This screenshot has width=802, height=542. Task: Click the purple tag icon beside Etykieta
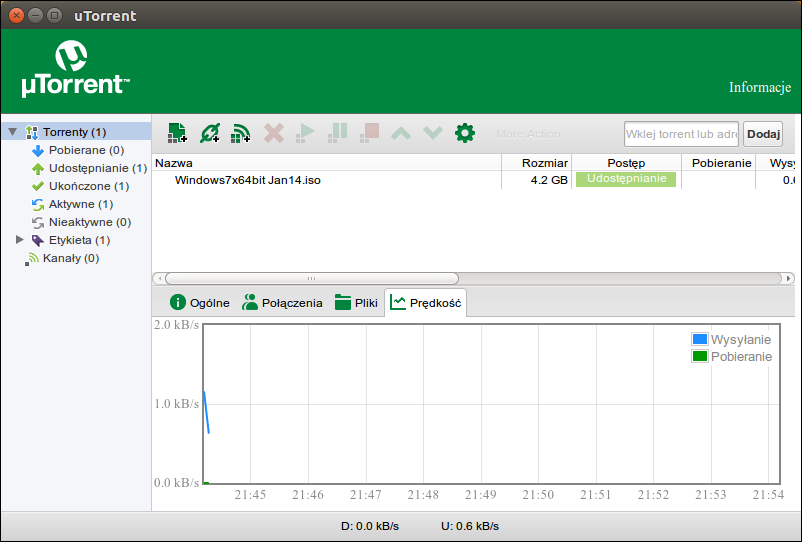tap(38, 240)
